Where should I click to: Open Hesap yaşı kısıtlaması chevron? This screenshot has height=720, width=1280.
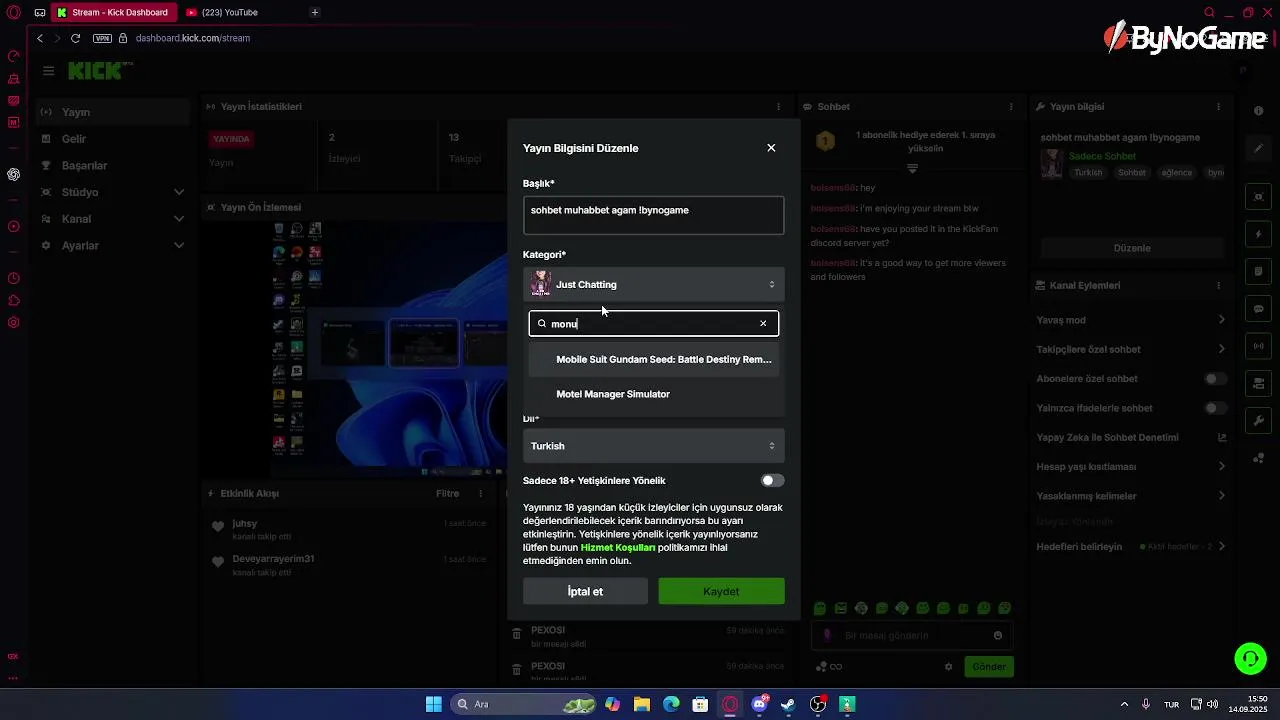click(x=1221, y=467)
